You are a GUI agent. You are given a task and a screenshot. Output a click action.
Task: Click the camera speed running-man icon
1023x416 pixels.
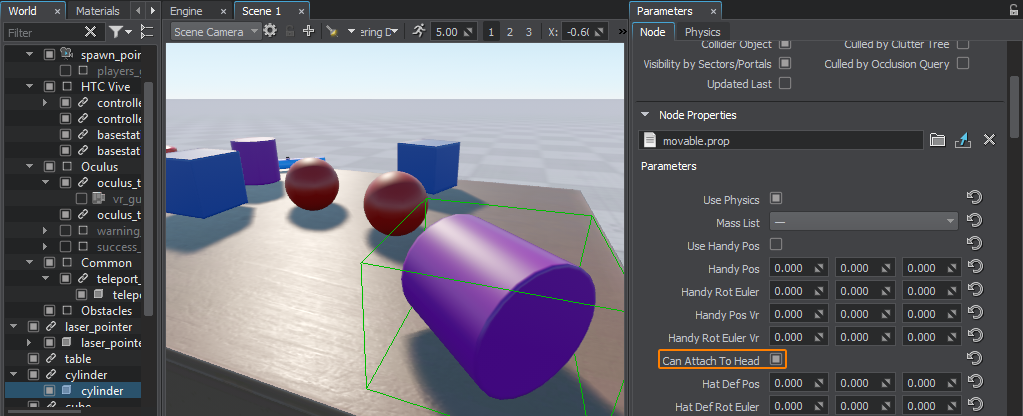(x=417, y=32)
